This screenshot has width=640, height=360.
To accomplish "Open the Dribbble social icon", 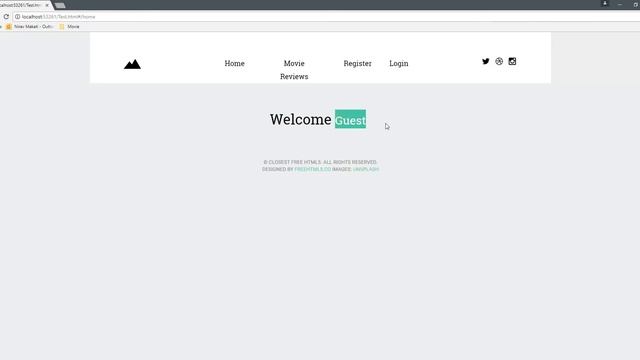I will click(499, 61).
